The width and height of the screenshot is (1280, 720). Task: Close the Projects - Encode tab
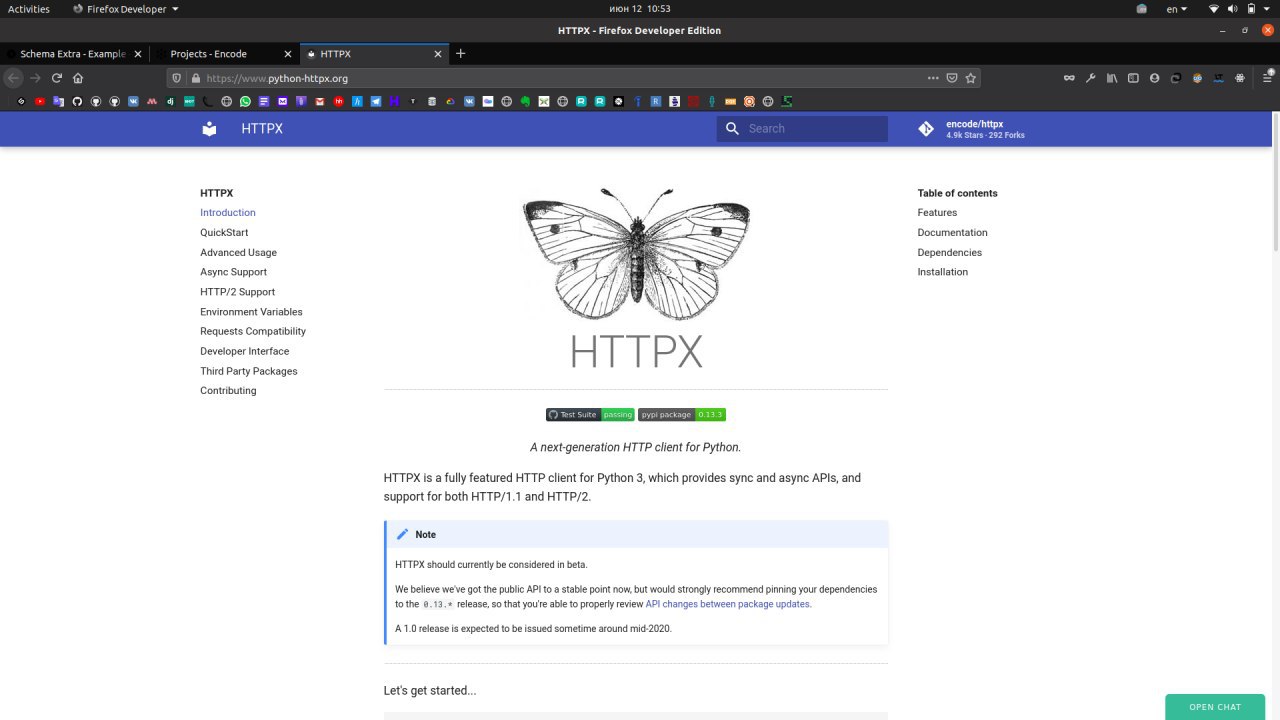289,53
